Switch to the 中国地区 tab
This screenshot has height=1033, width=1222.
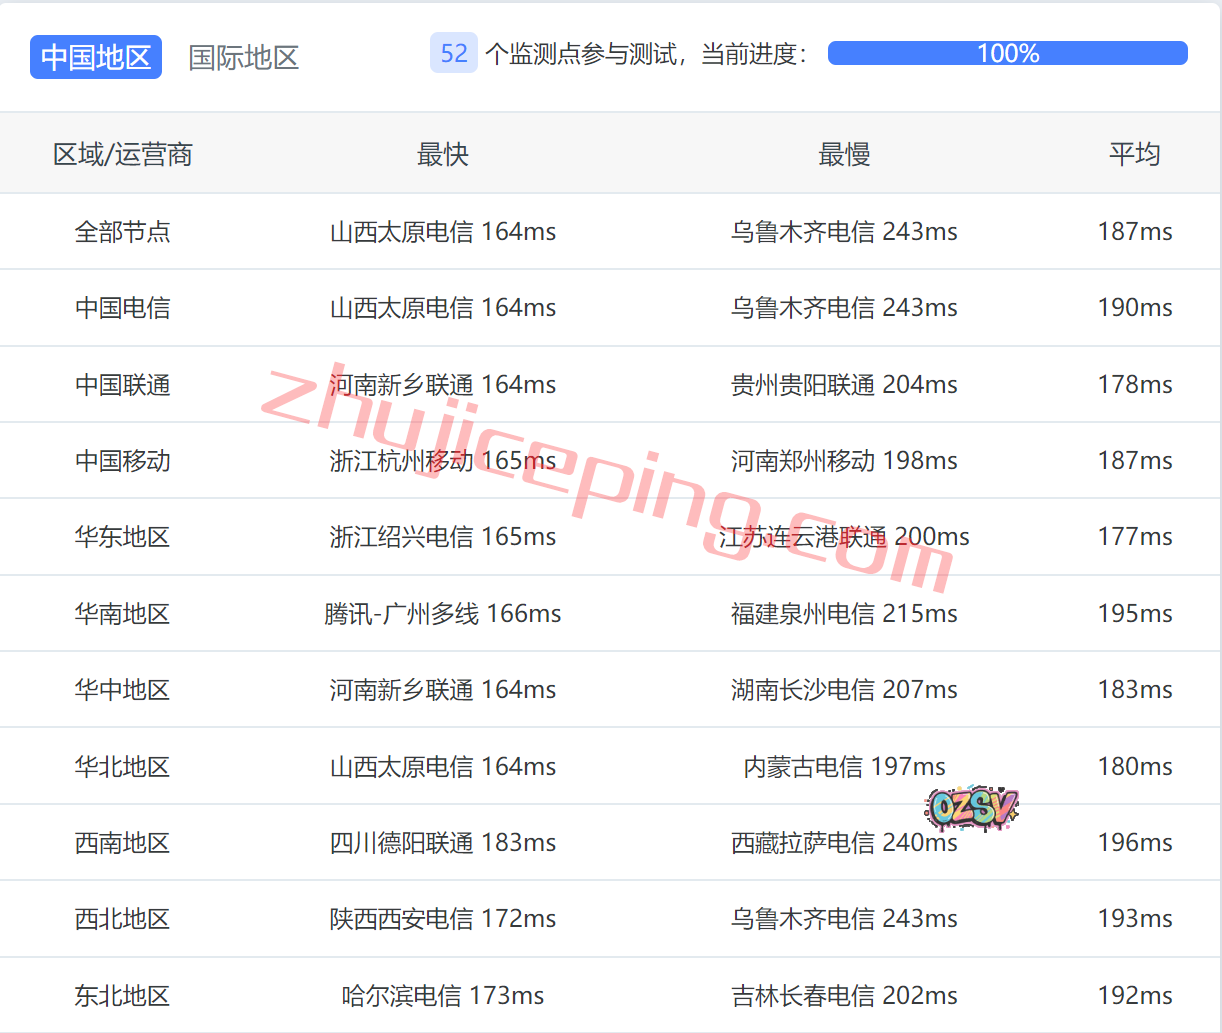pyautogui.click(x=96, y=57)
